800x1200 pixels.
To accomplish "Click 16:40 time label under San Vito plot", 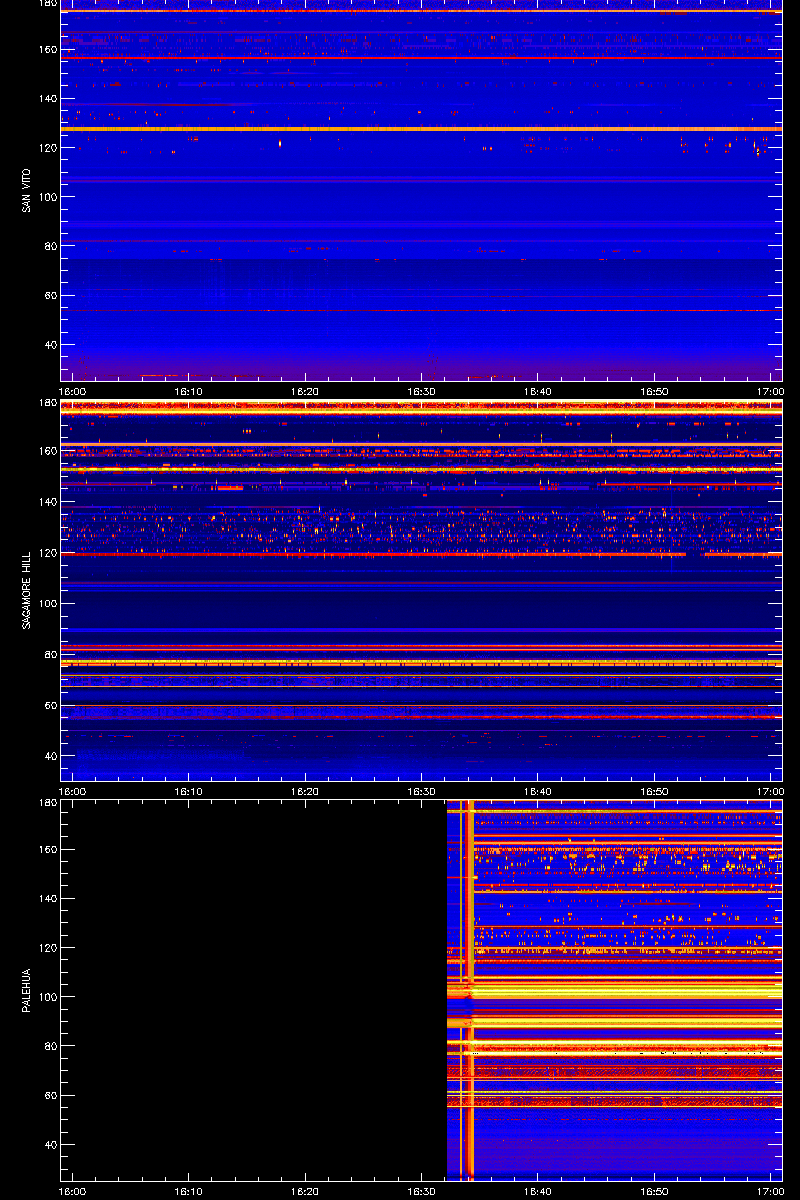I will (538, 392).
